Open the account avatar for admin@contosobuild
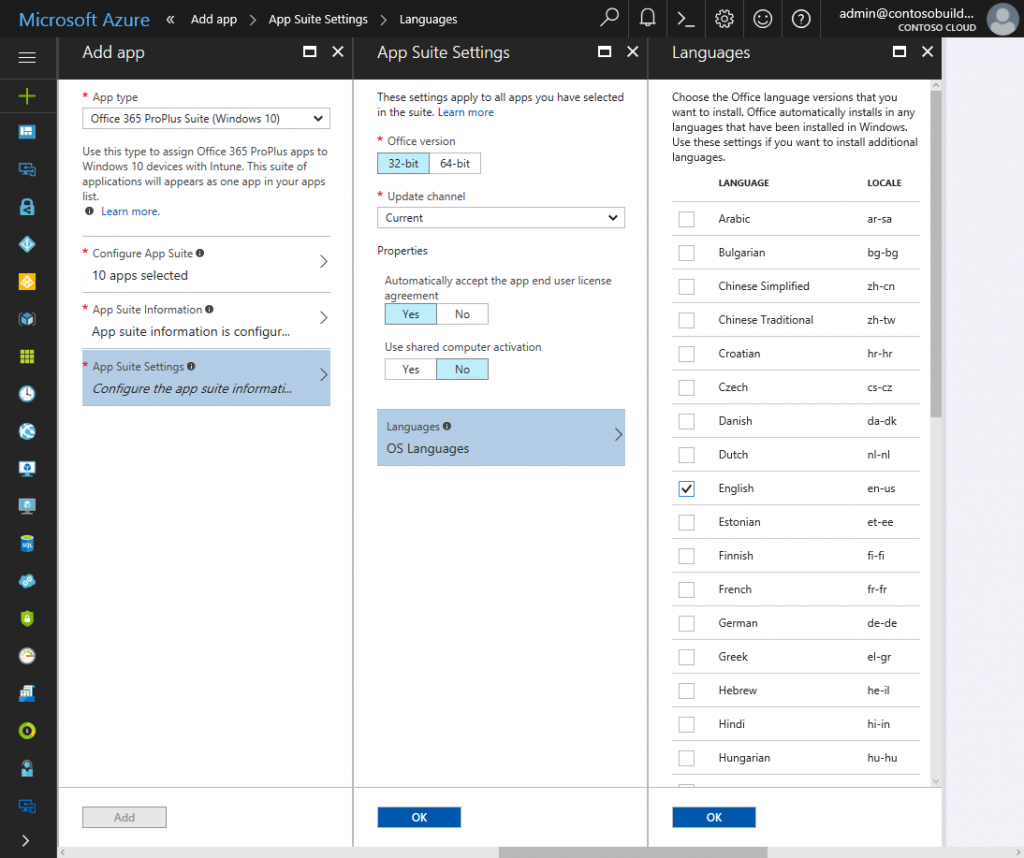The width and height of the screenshot is (1024, 858). 1002,19
